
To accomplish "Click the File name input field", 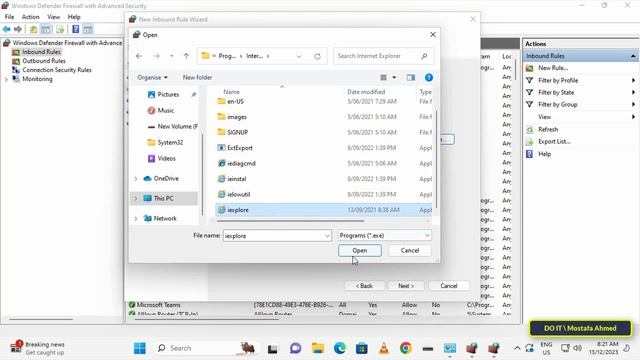I will tap(277, 236).
